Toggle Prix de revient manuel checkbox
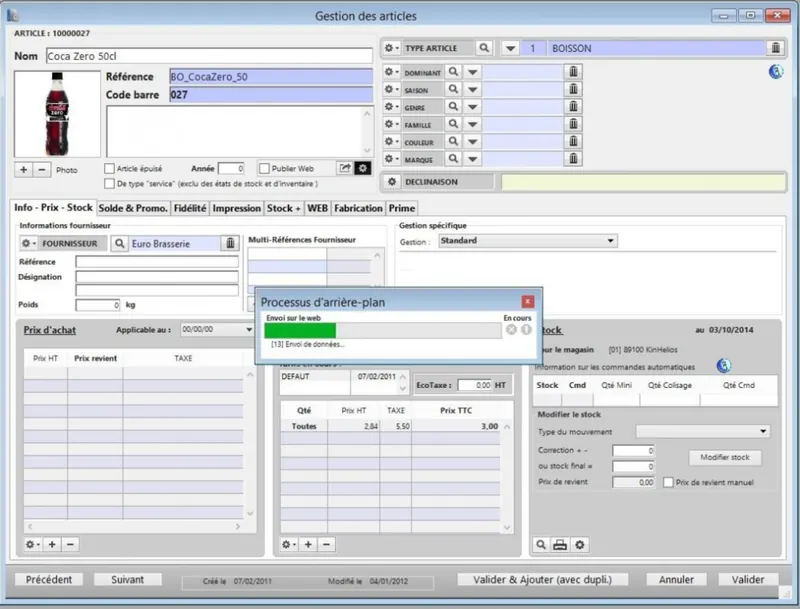Screen dimensions: 800x609 [668, 482]
